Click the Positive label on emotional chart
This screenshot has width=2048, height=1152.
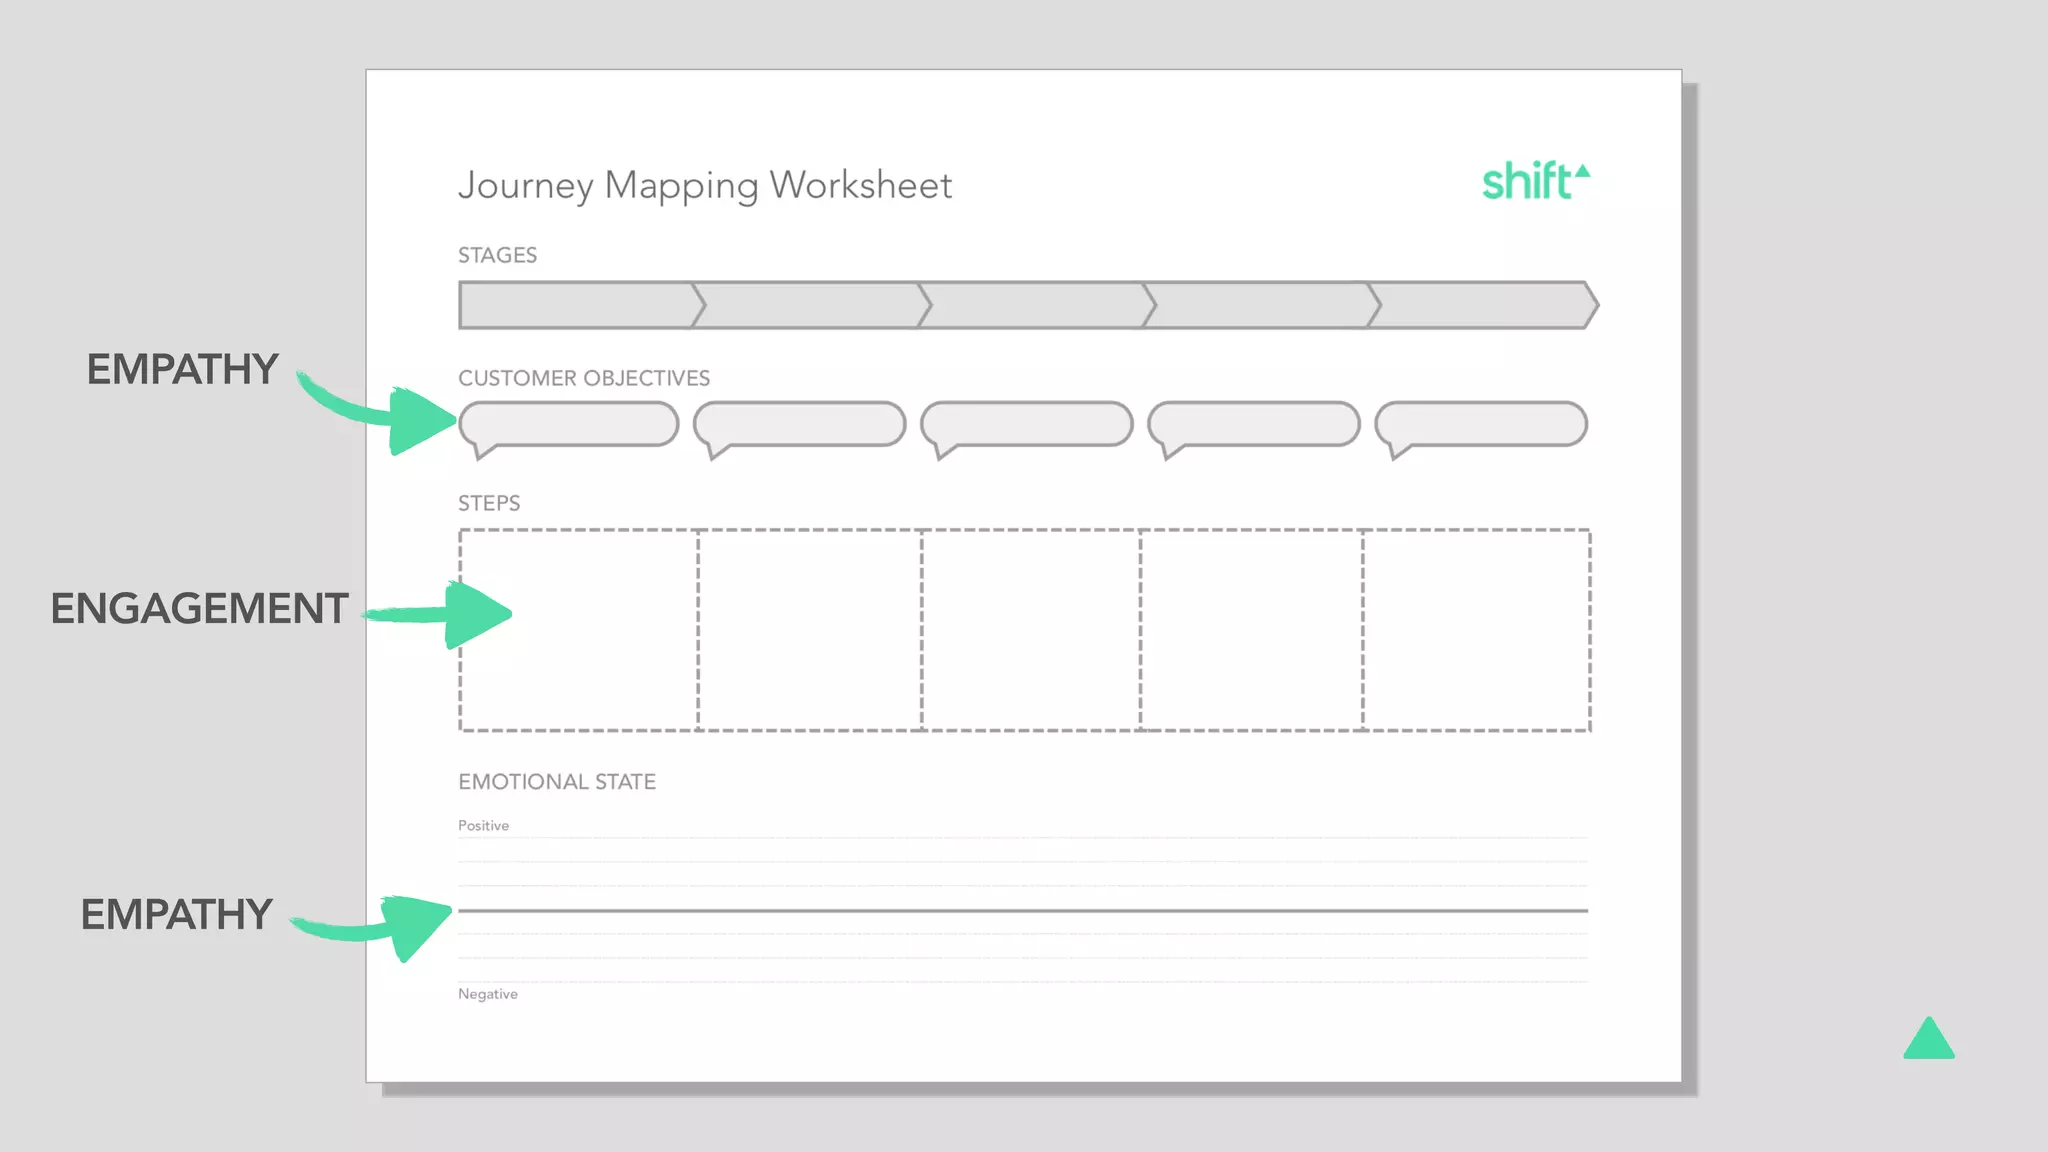click(x=483, y=826)
